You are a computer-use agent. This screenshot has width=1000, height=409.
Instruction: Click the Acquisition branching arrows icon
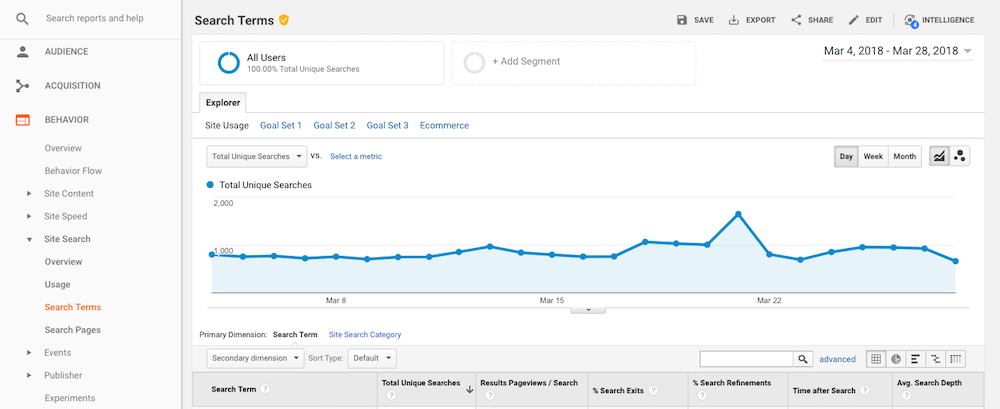22,86
